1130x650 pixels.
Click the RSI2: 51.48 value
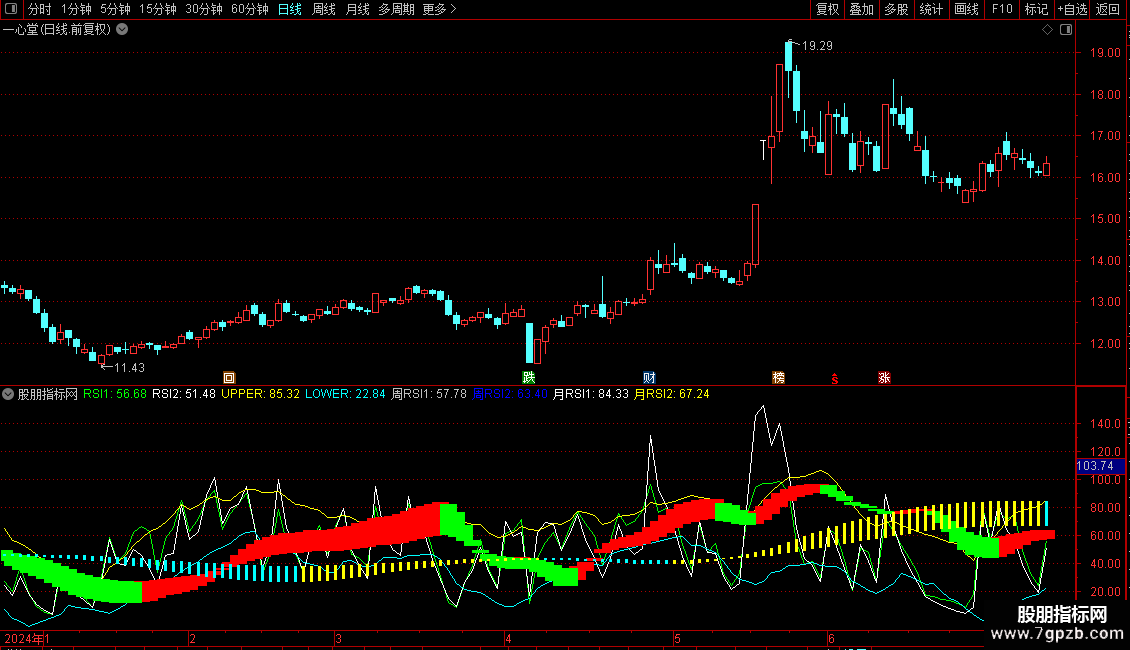click(184, 394)
